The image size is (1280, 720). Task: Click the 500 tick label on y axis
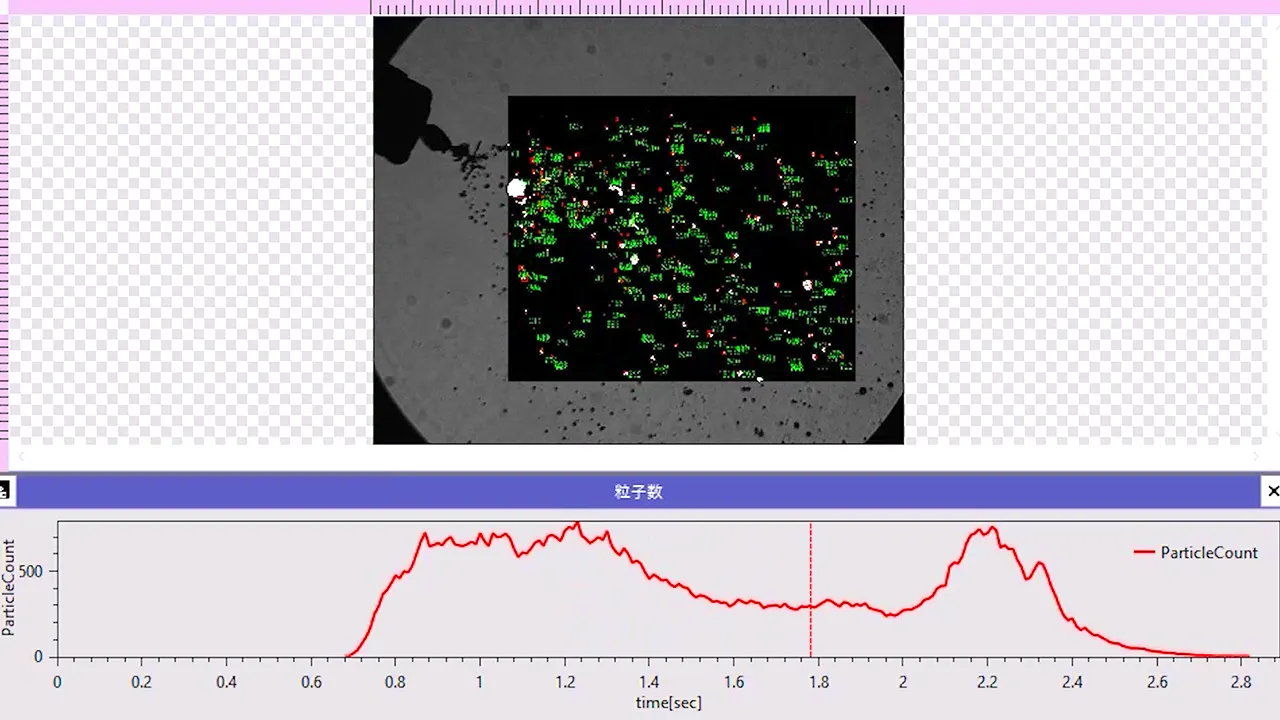coord(32,572)
